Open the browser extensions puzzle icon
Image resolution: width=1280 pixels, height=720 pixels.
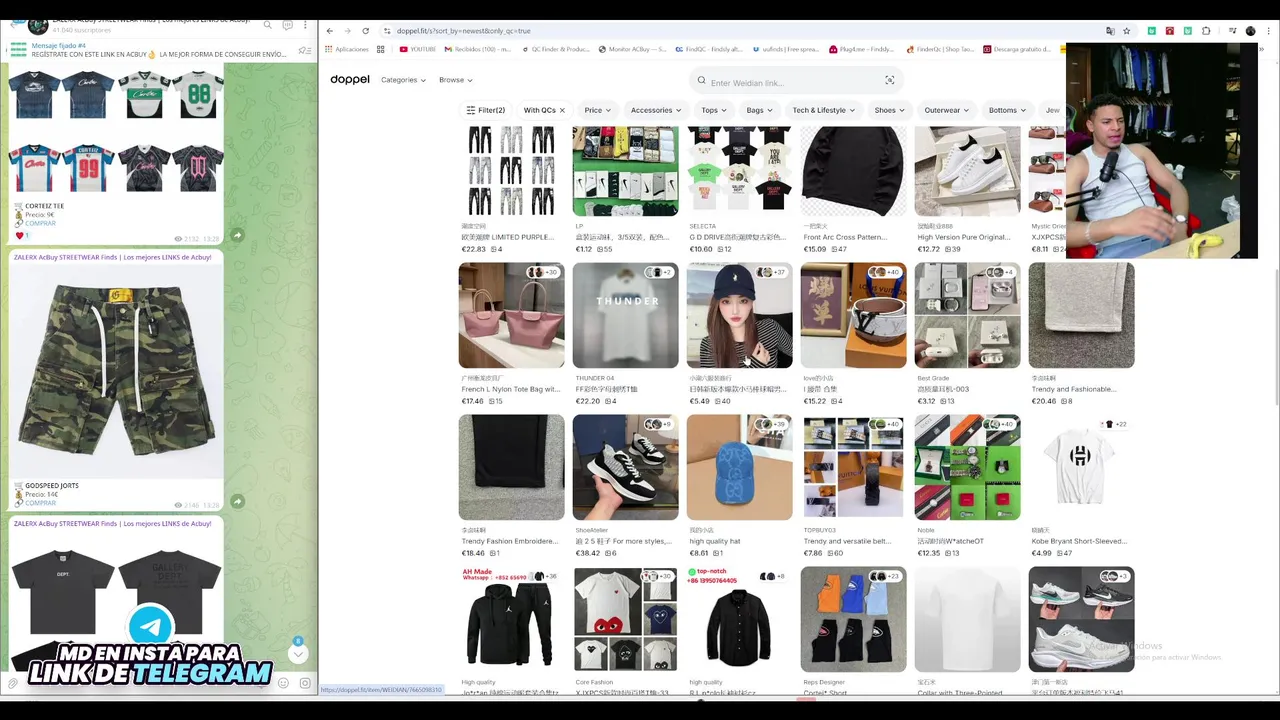1206,31
